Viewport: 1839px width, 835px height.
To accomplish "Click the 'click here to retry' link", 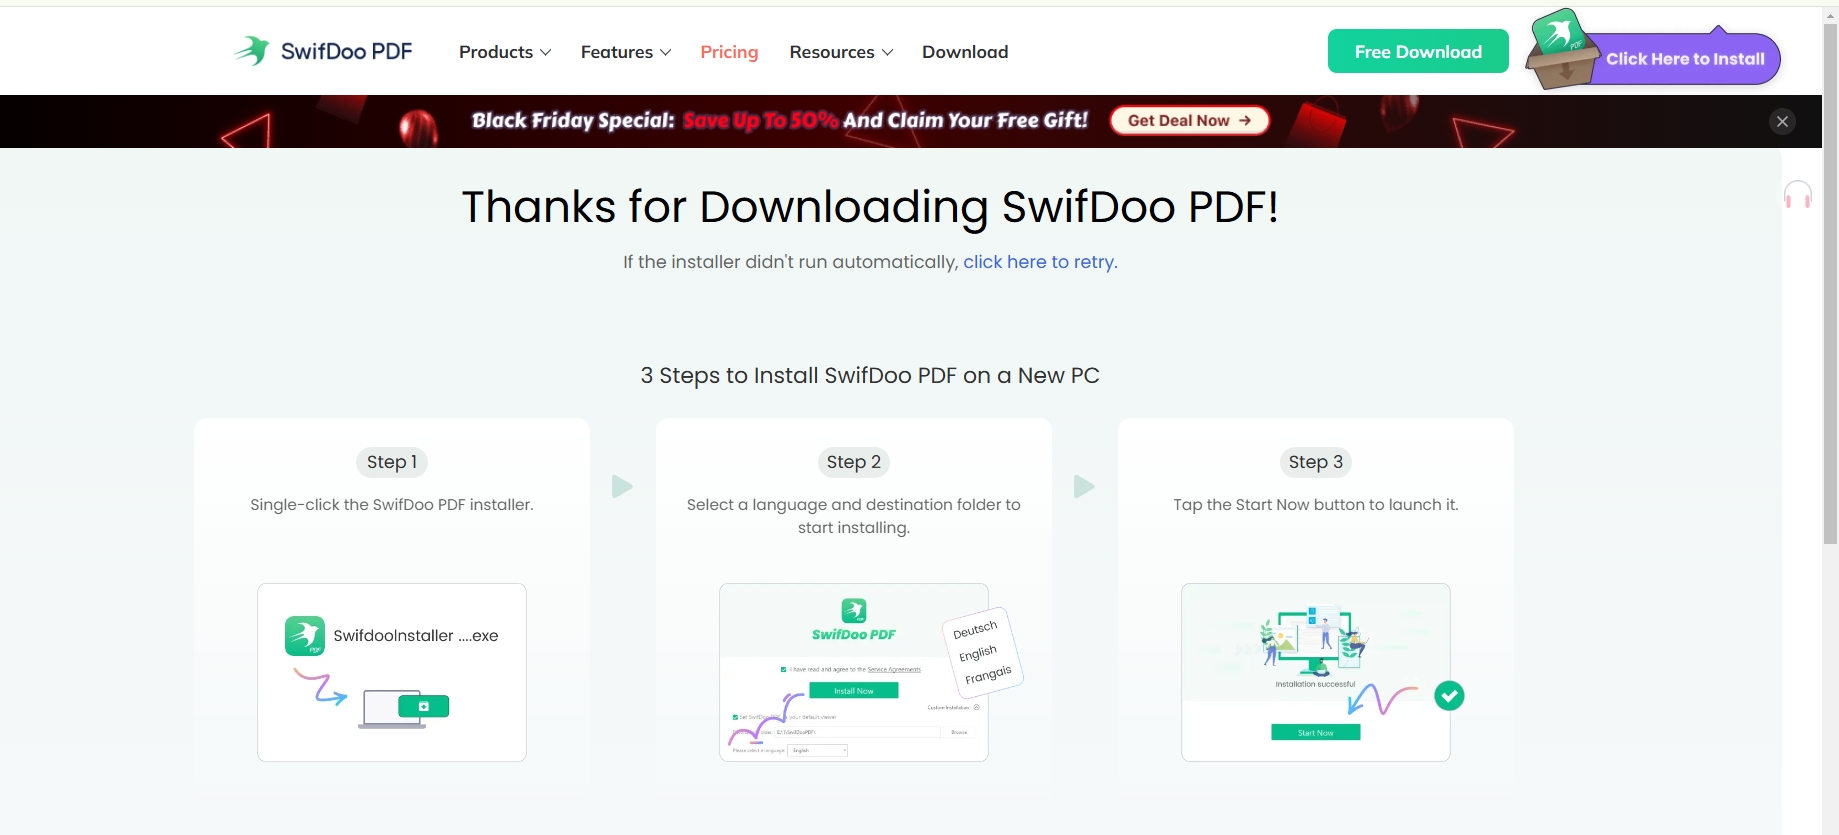I will click(x=1040, y=262).
